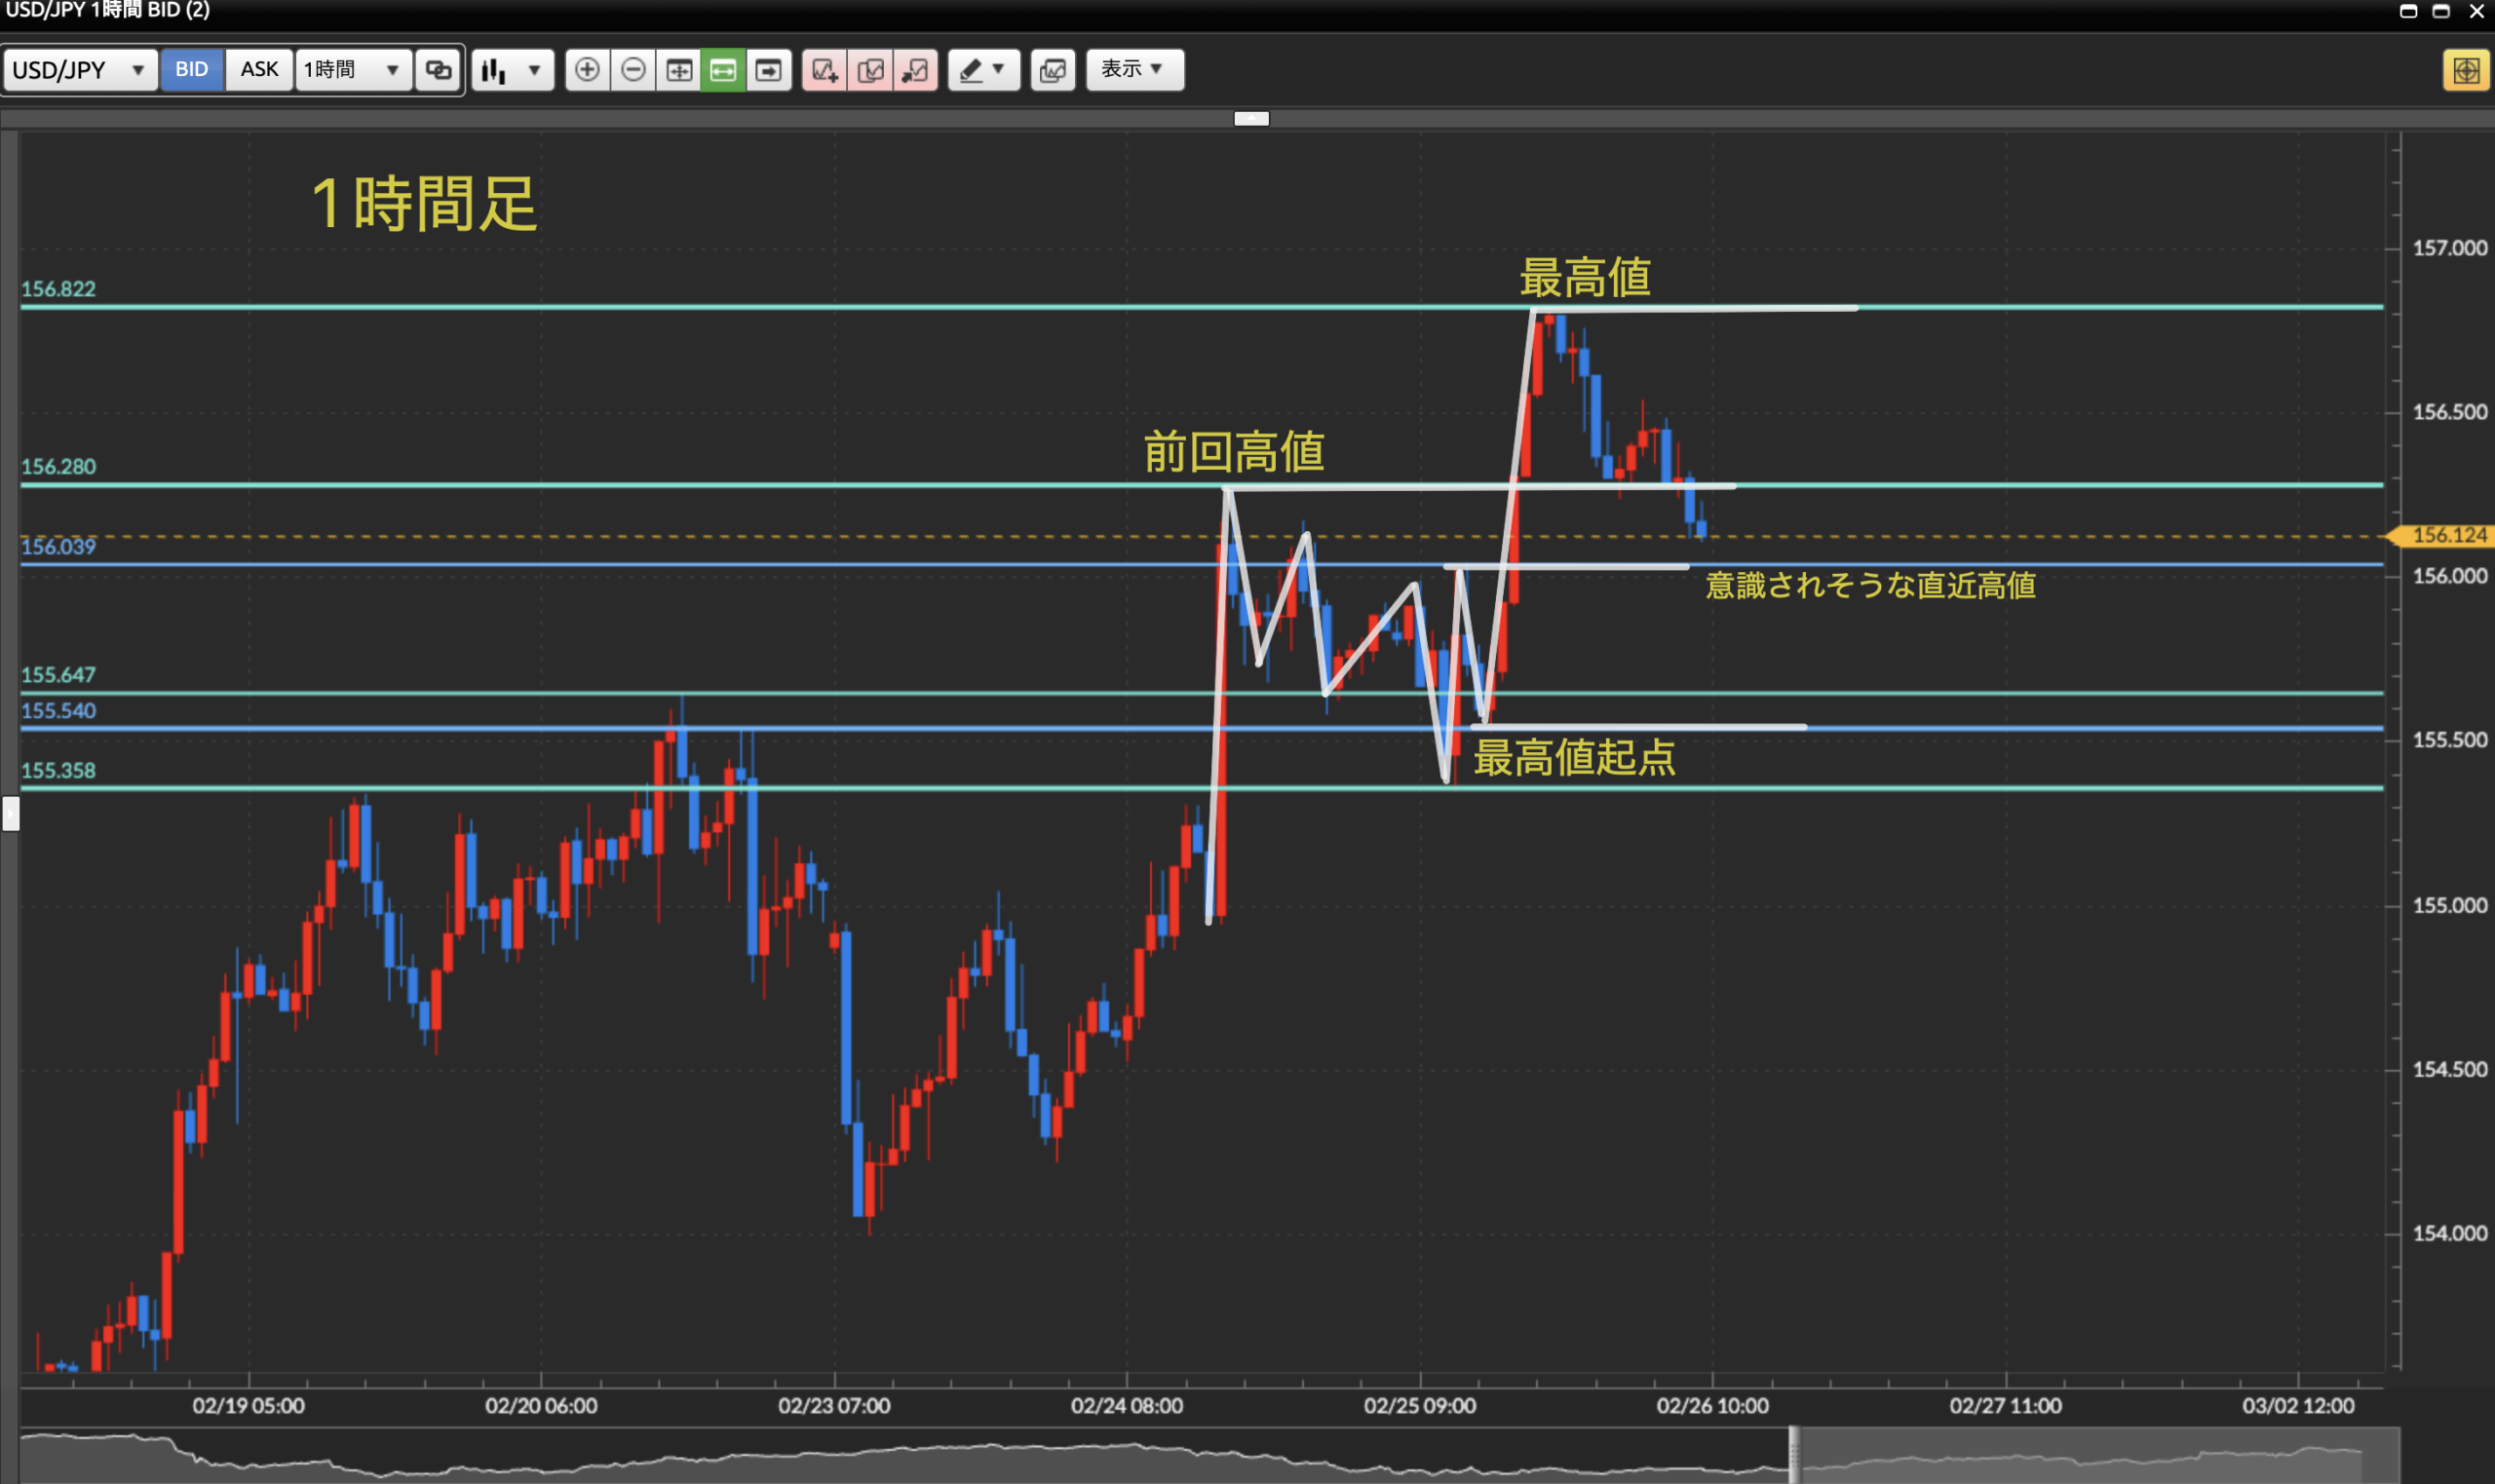2495x1484 pixels.
Task: Click the bottom chart navigator scroll handle
Action: pyautogui.click(x=1794, y=1455)
